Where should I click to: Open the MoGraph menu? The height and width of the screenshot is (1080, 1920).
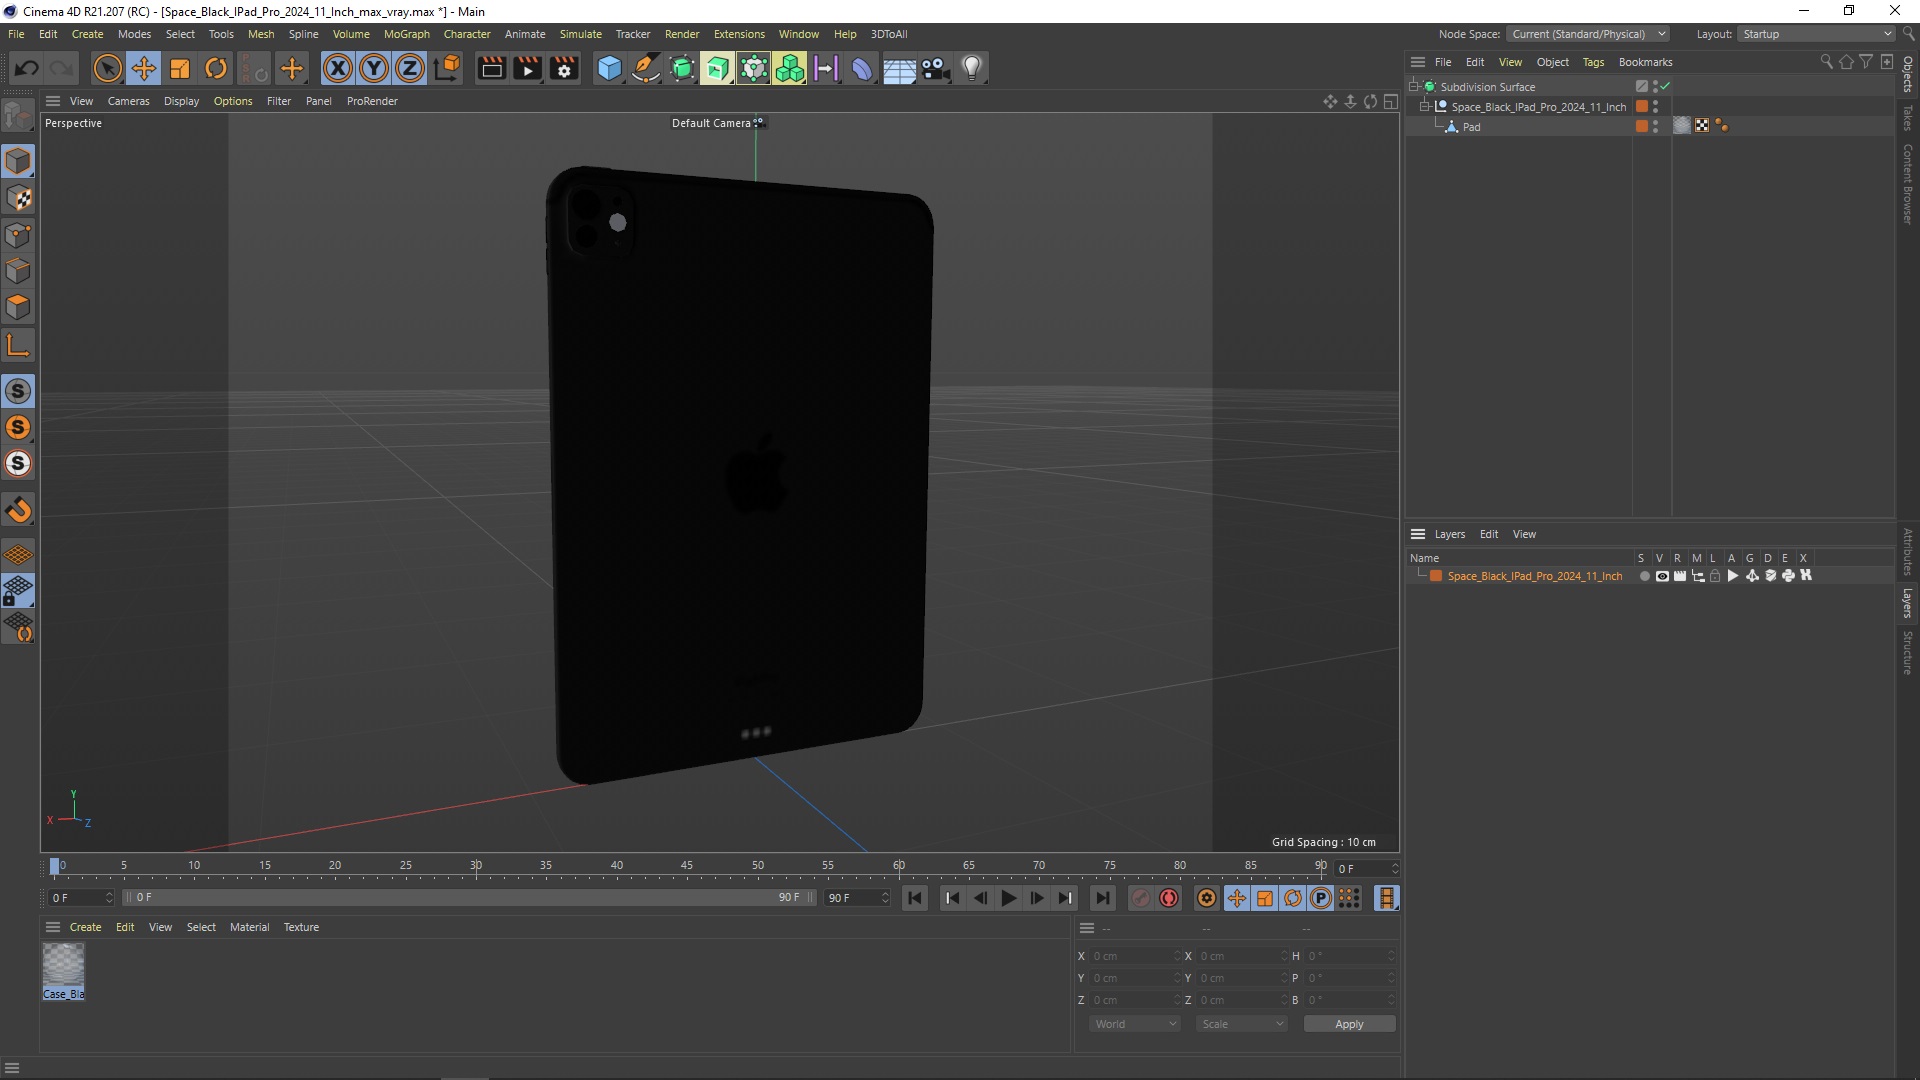point(407,34)
